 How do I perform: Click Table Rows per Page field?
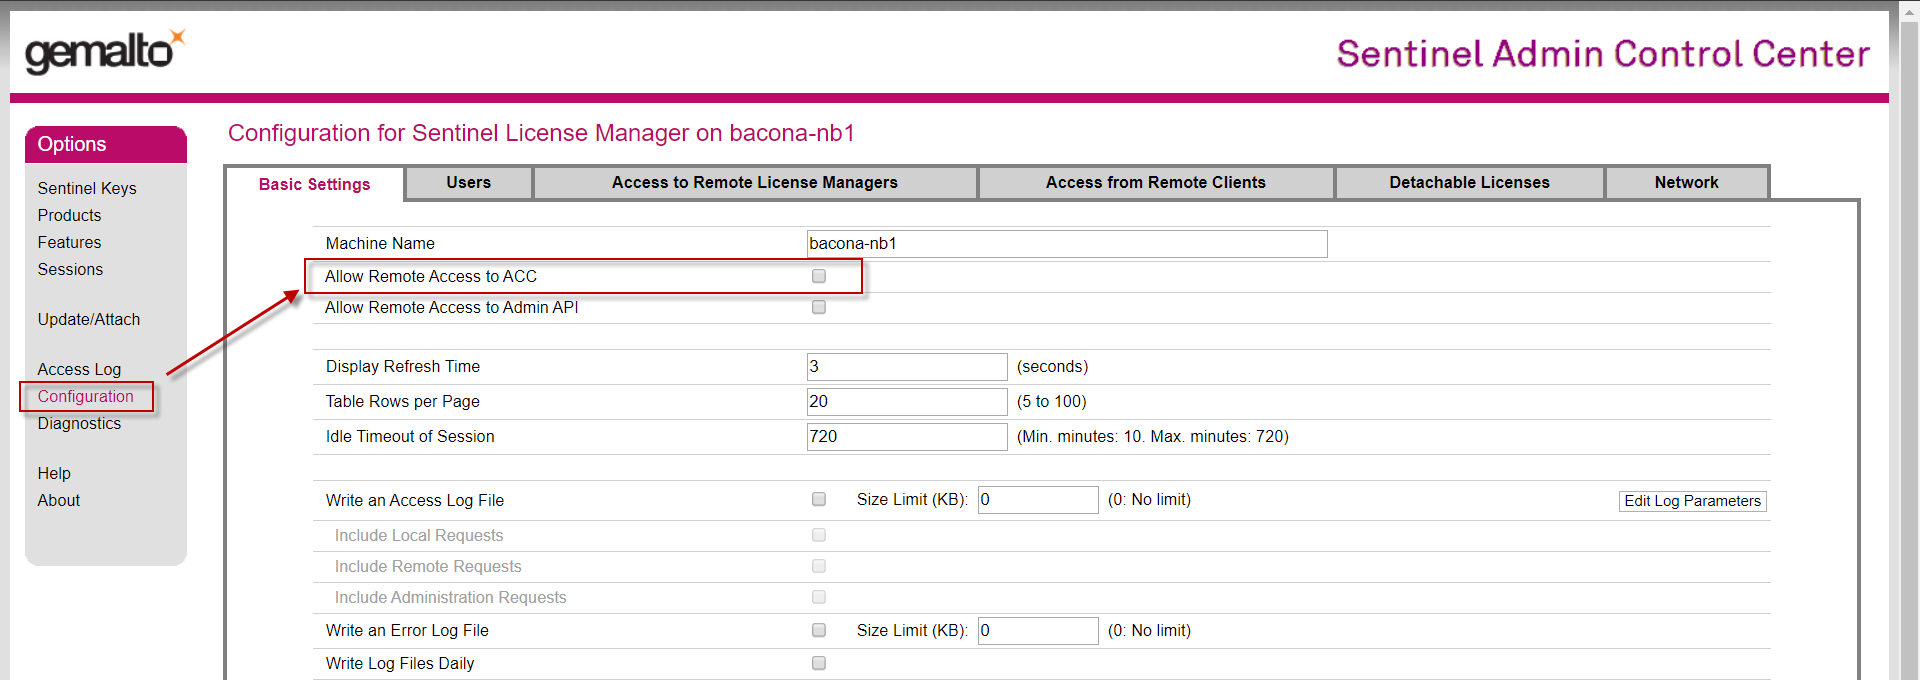[x=907, y=402]
